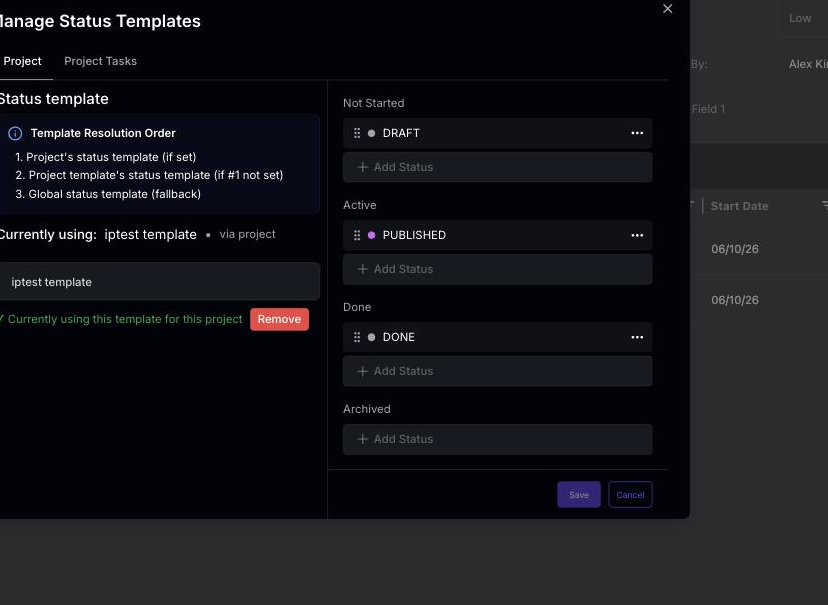828x605 pixels.
Task: Add Status under Not Started
Action: click(497, 167)
